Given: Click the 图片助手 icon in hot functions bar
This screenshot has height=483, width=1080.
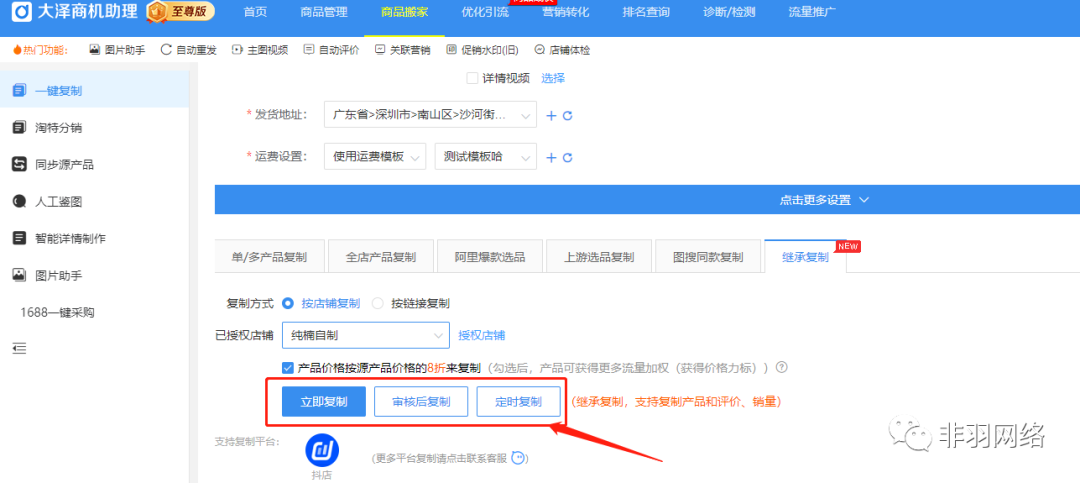Looking at the screenshot, I should pyautogui.click(x=95, y=50).
